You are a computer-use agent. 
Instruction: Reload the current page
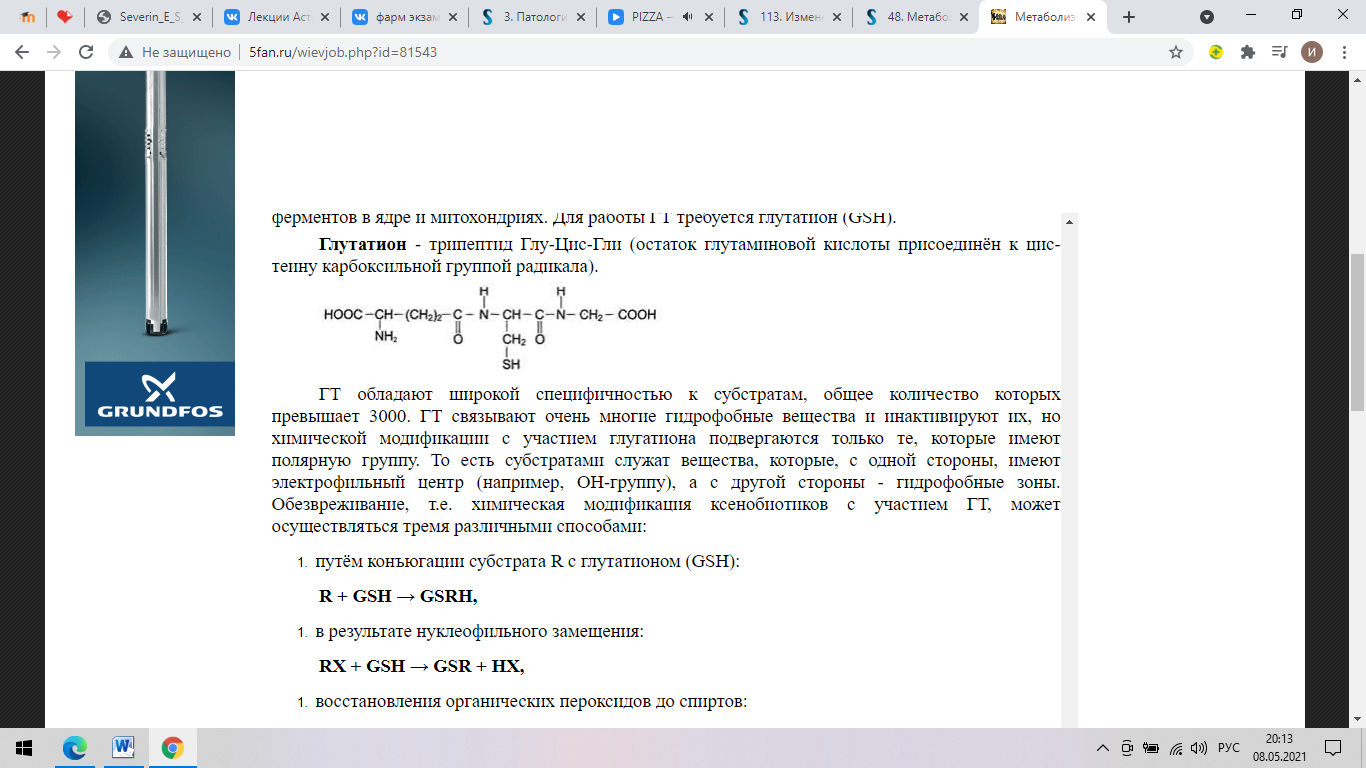click(86, 52)
